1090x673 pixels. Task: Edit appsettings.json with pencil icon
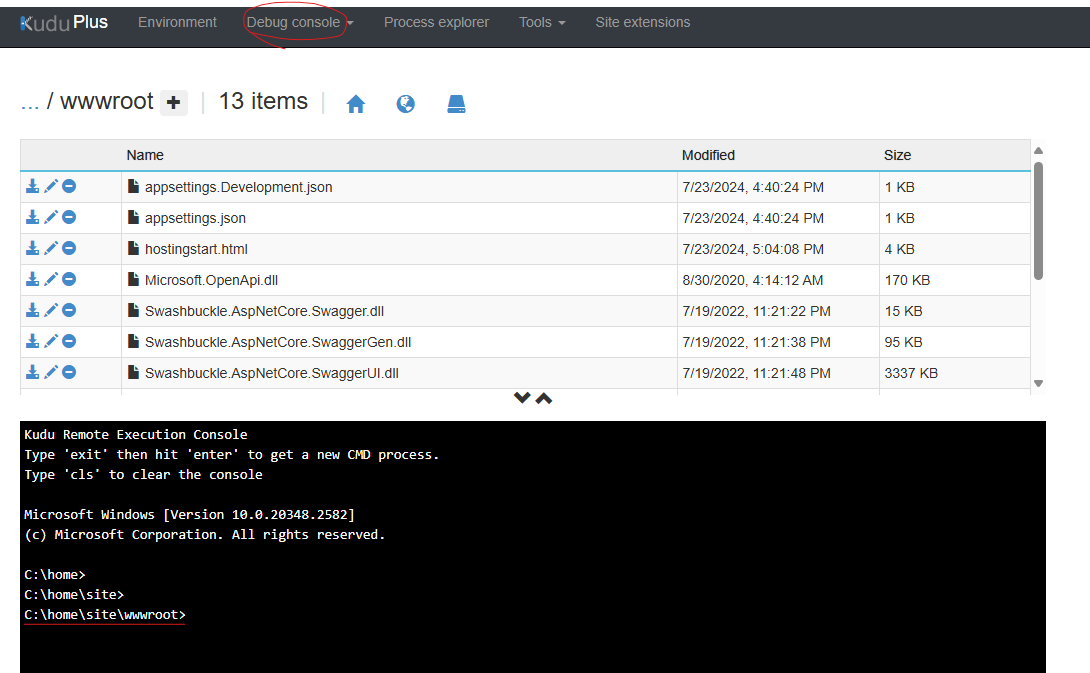point(51,218)
